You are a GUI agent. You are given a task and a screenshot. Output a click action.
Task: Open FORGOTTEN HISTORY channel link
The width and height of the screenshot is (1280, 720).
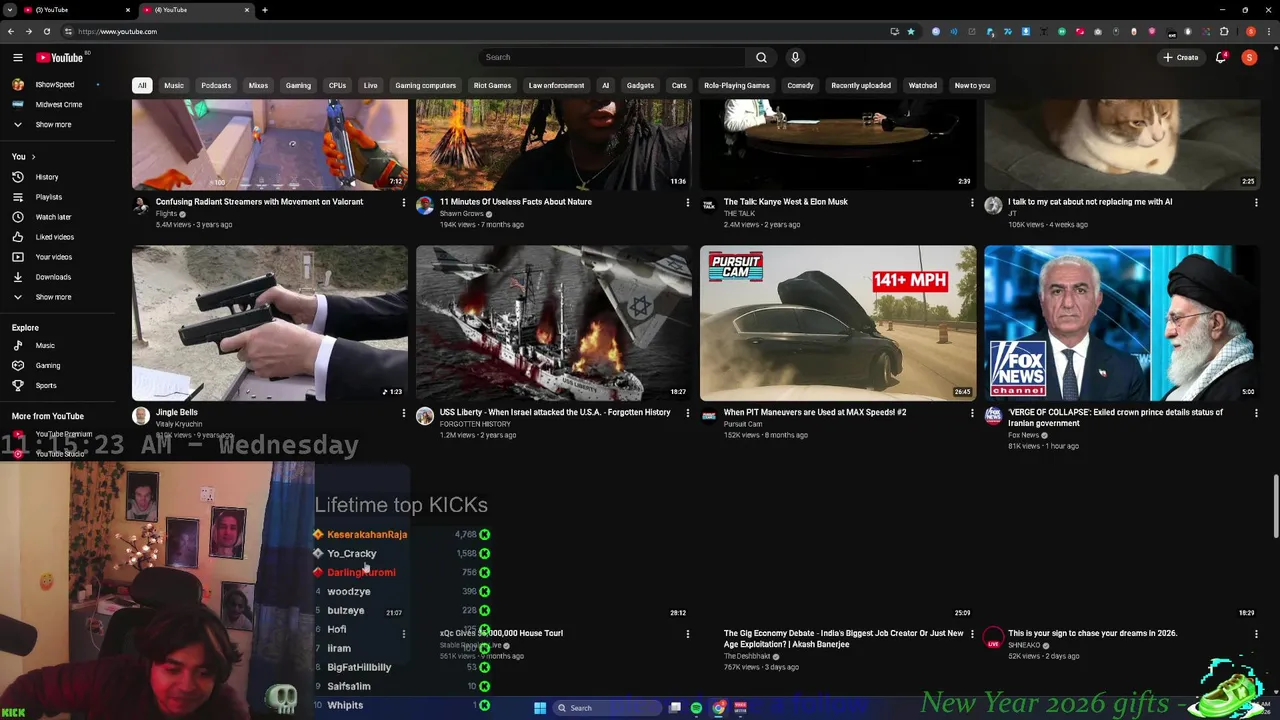[475, 424]
